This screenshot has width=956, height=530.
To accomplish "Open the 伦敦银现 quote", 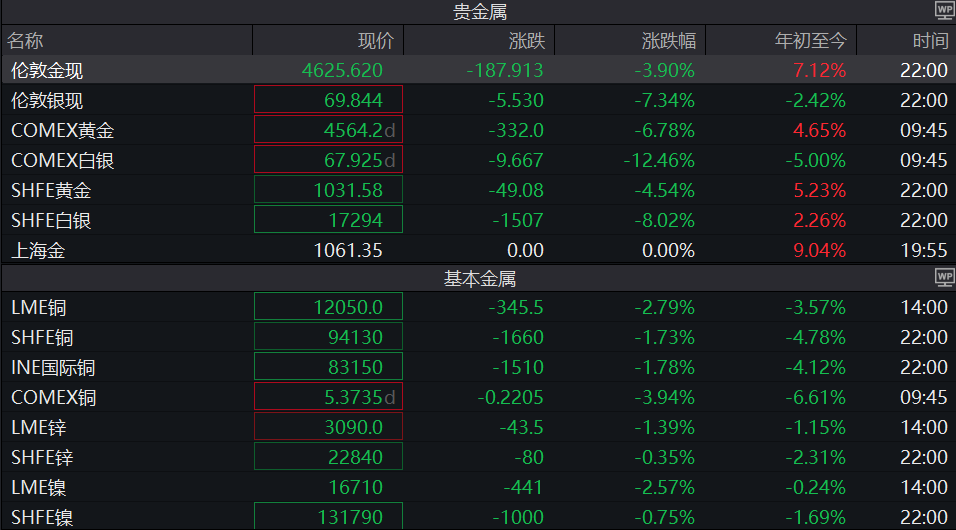I will click(x=47, y=101).
